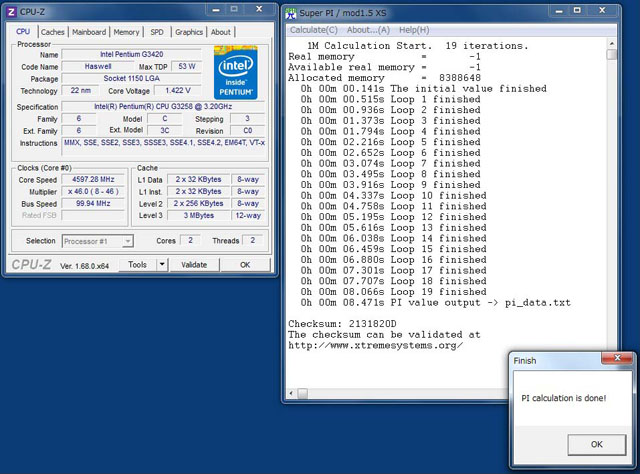640x474 pixels.
Task: Click the Max TDP value 53 W
Action: 187,66
